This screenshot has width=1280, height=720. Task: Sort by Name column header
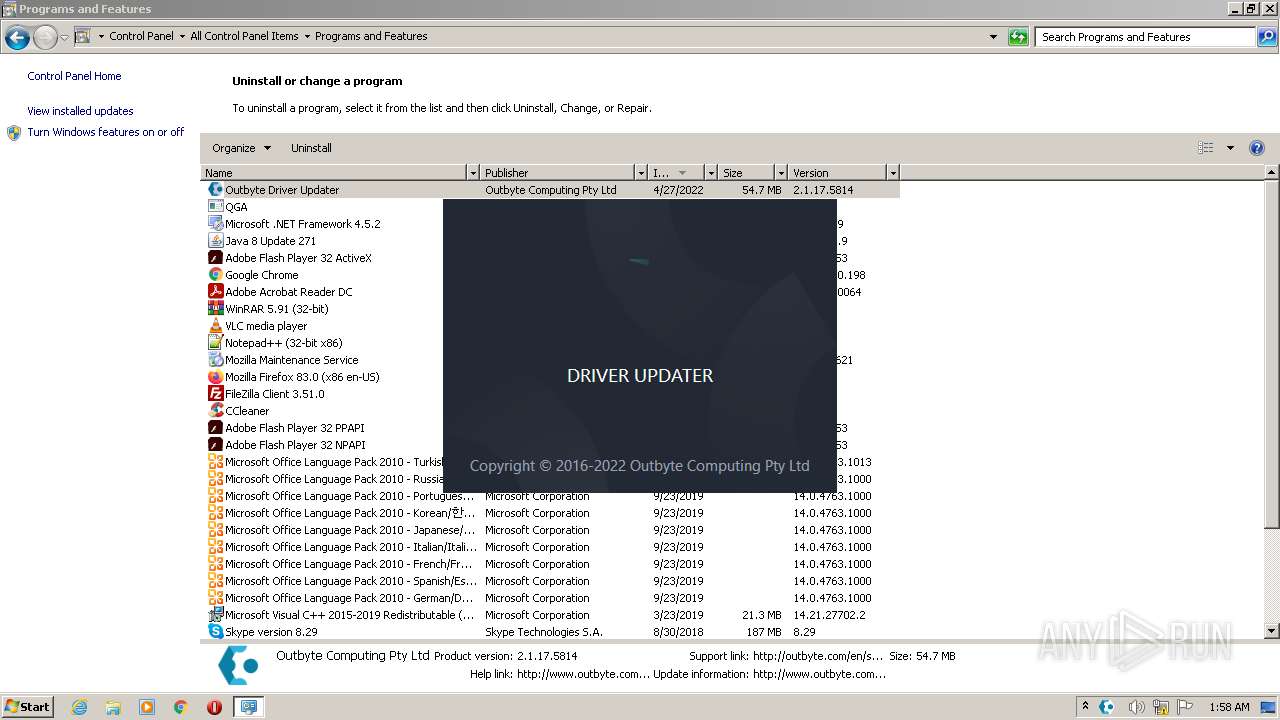tap(334, 173)
